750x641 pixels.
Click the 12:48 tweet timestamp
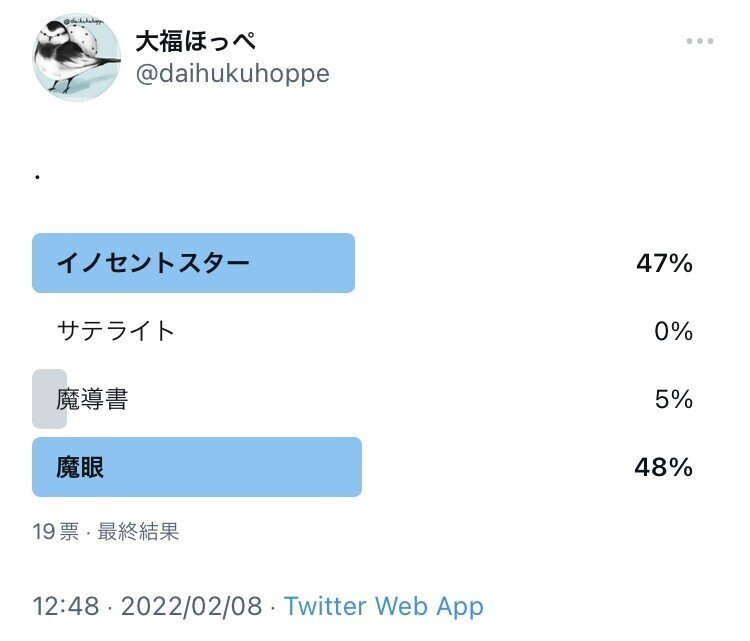[x=66, y=605]
